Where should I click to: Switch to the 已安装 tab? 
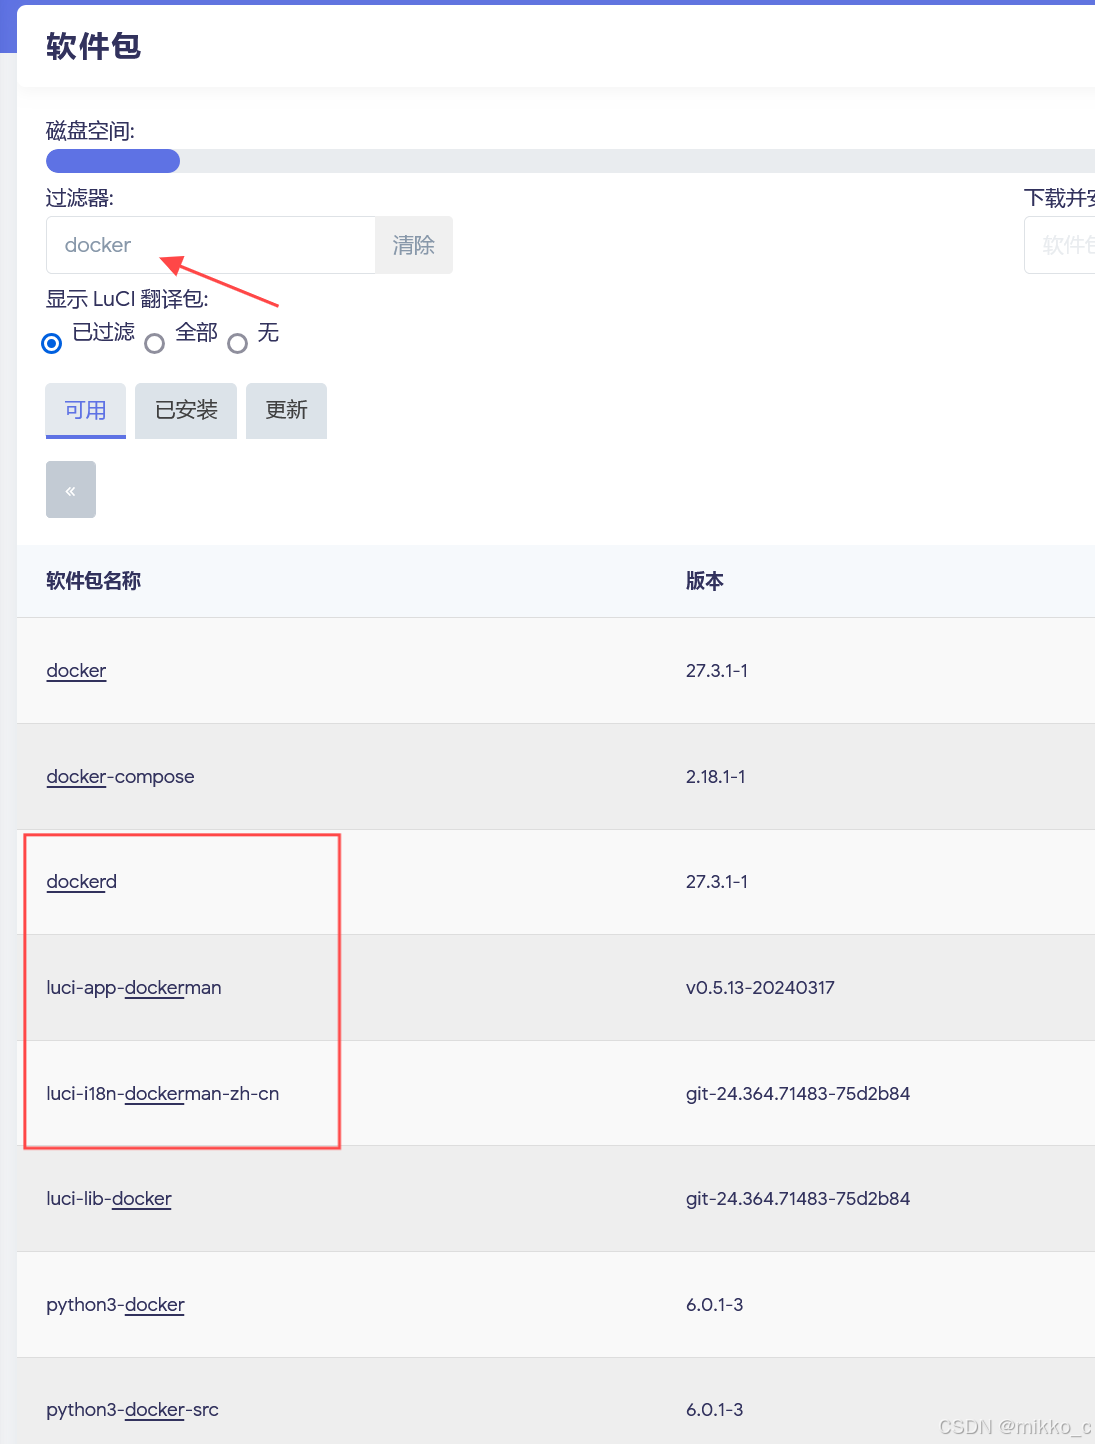(x=186, y=411)
